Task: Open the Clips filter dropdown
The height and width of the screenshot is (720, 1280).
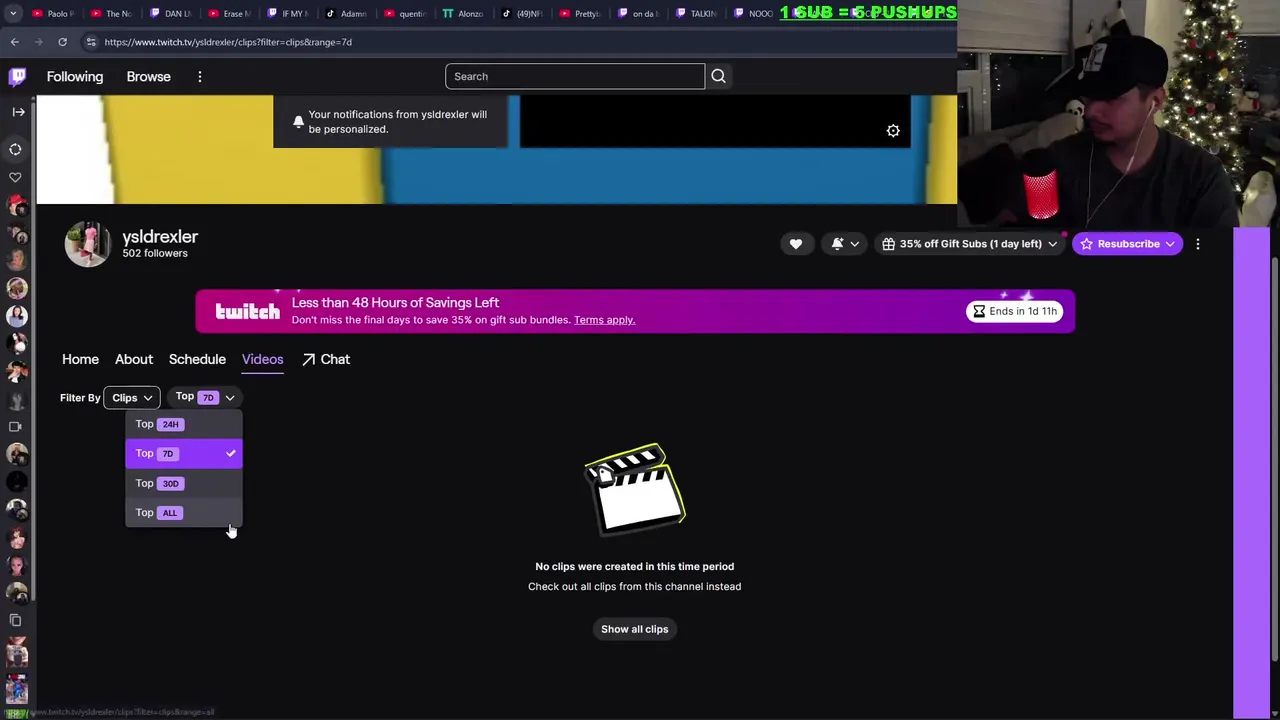Action: pos(132,398)
